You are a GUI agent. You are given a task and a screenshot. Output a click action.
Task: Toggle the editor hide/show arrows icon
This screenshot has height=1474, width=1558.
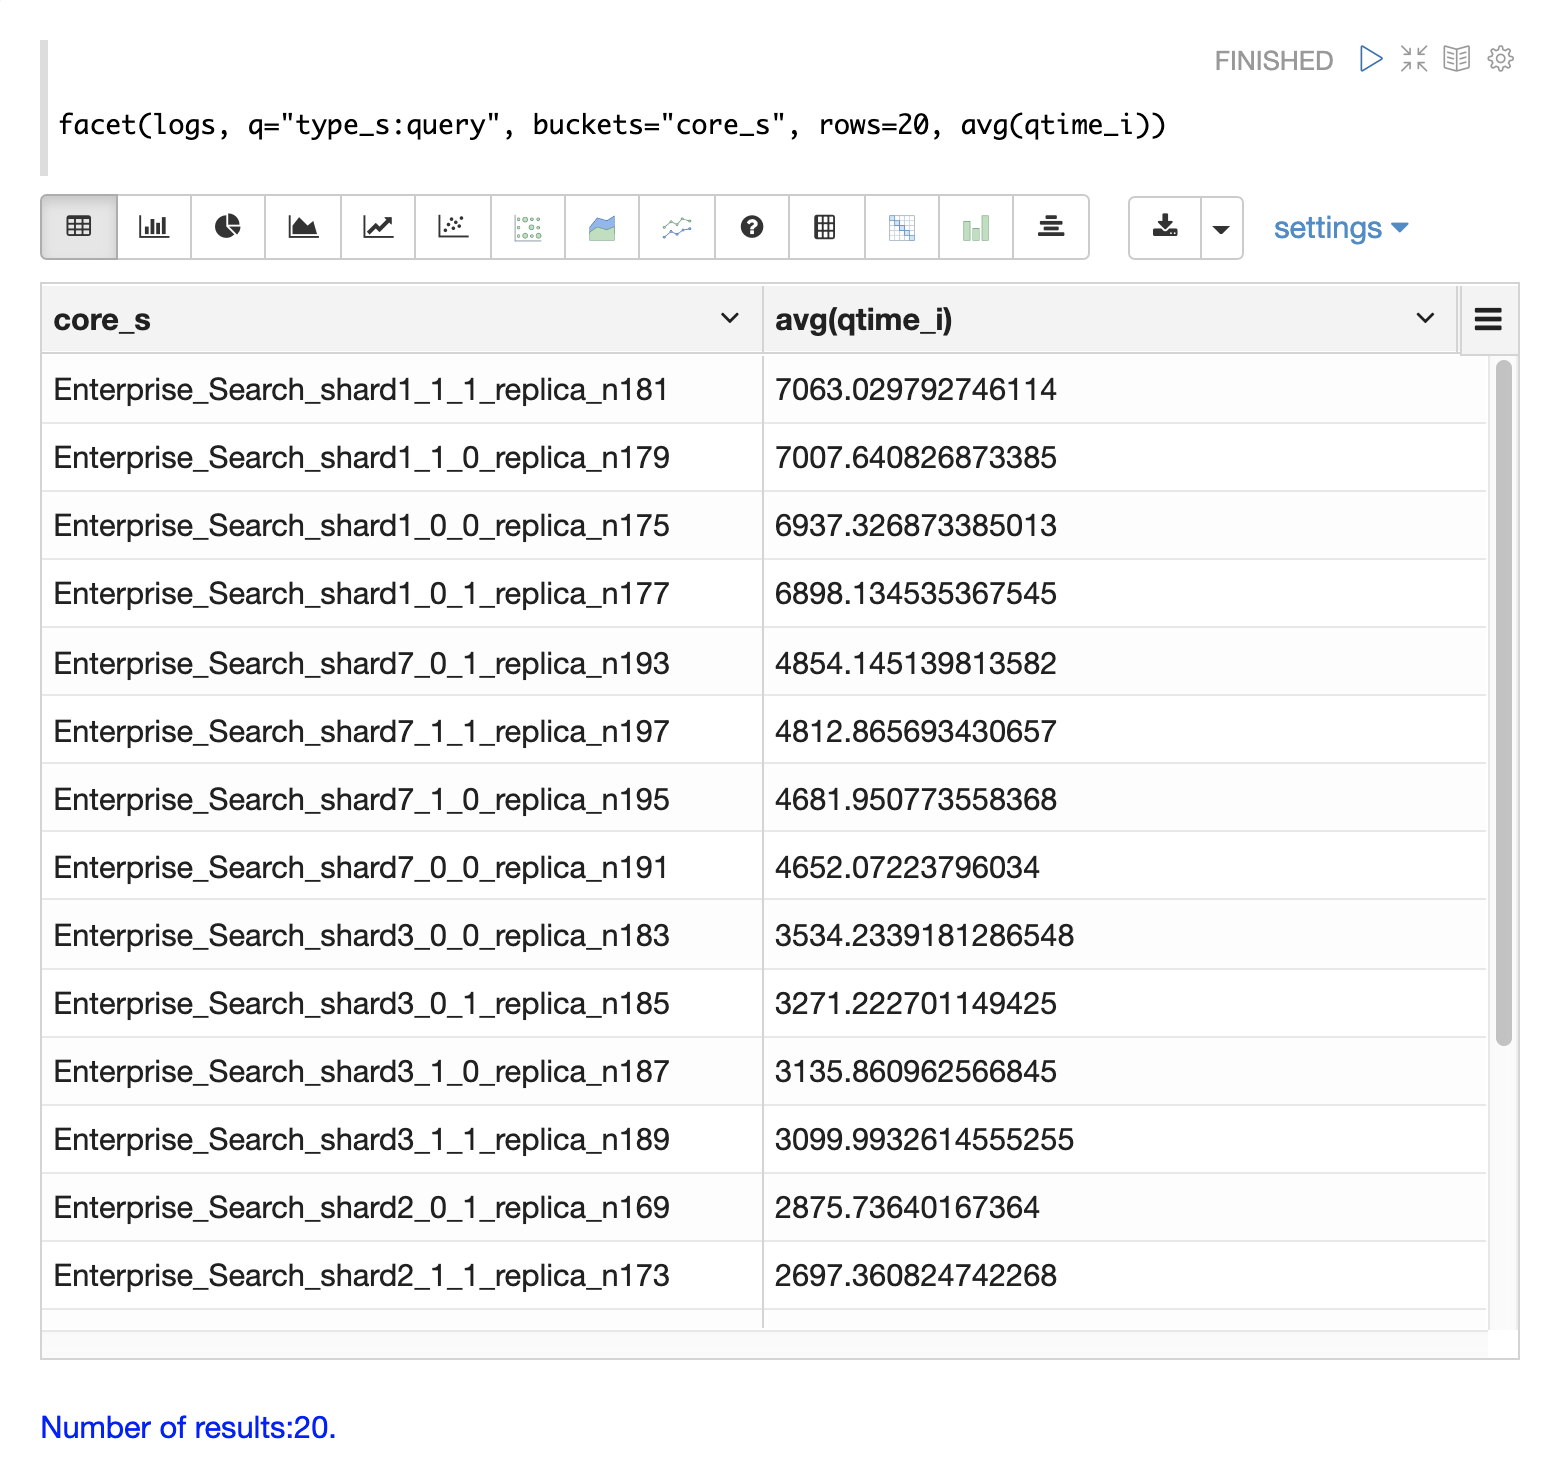[1414, 59]
